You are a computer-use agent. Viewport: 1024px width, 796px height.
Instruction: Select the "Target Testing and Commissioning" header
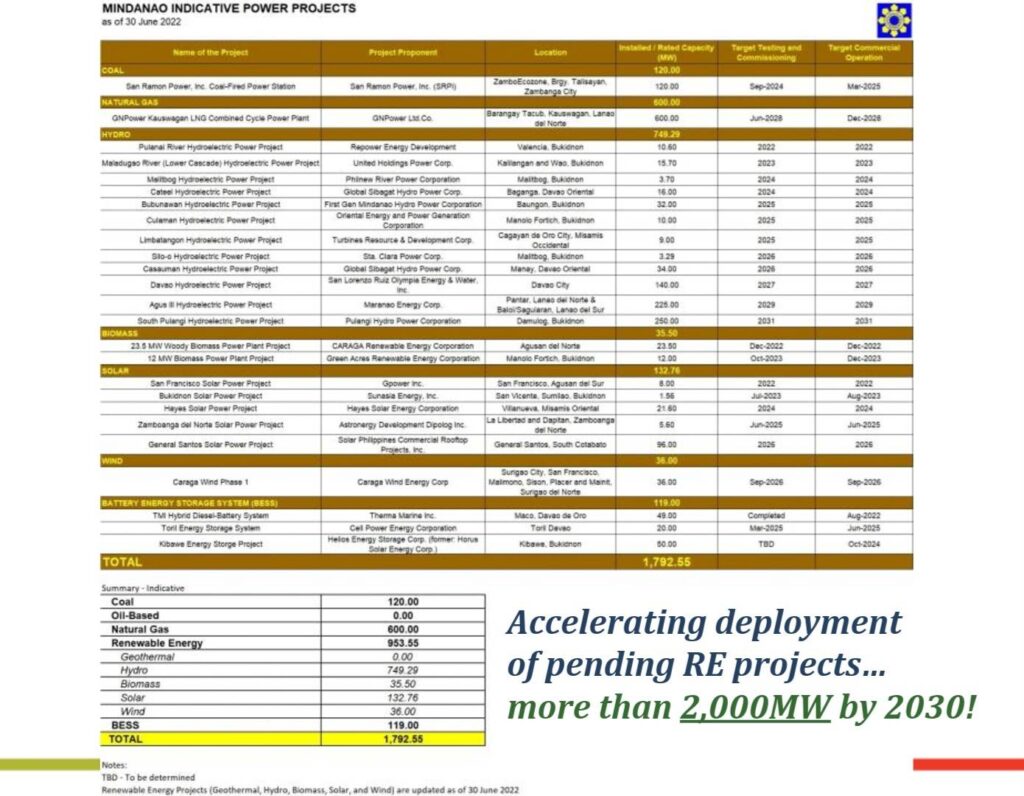(766, 52)
